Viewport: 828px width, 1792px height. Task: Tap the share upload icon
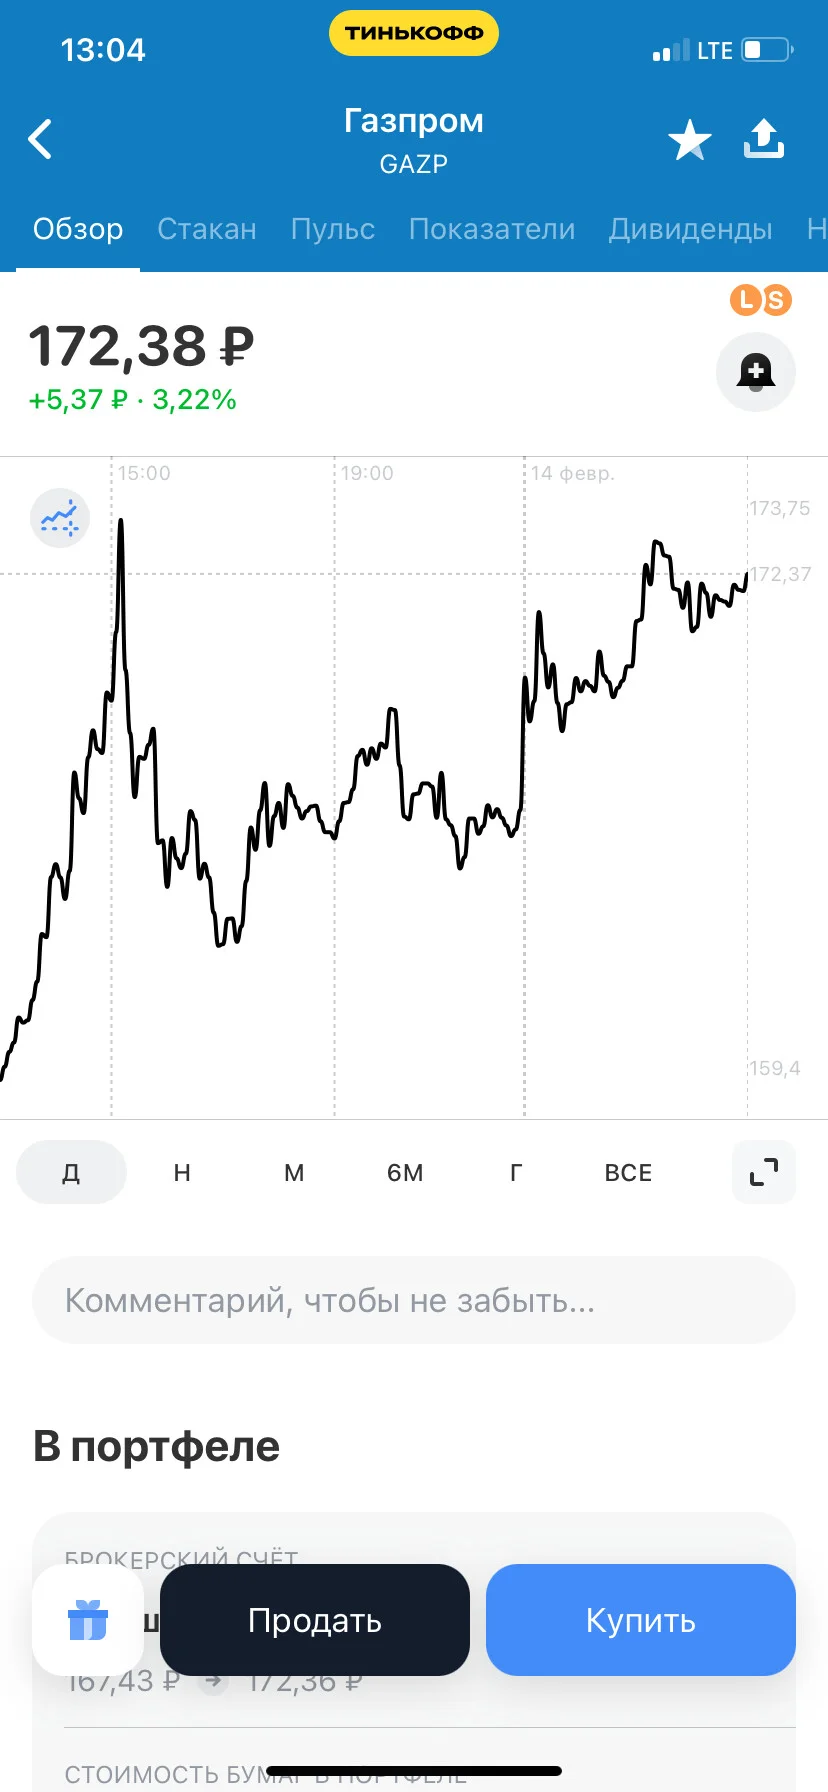(x=764, y=139)
